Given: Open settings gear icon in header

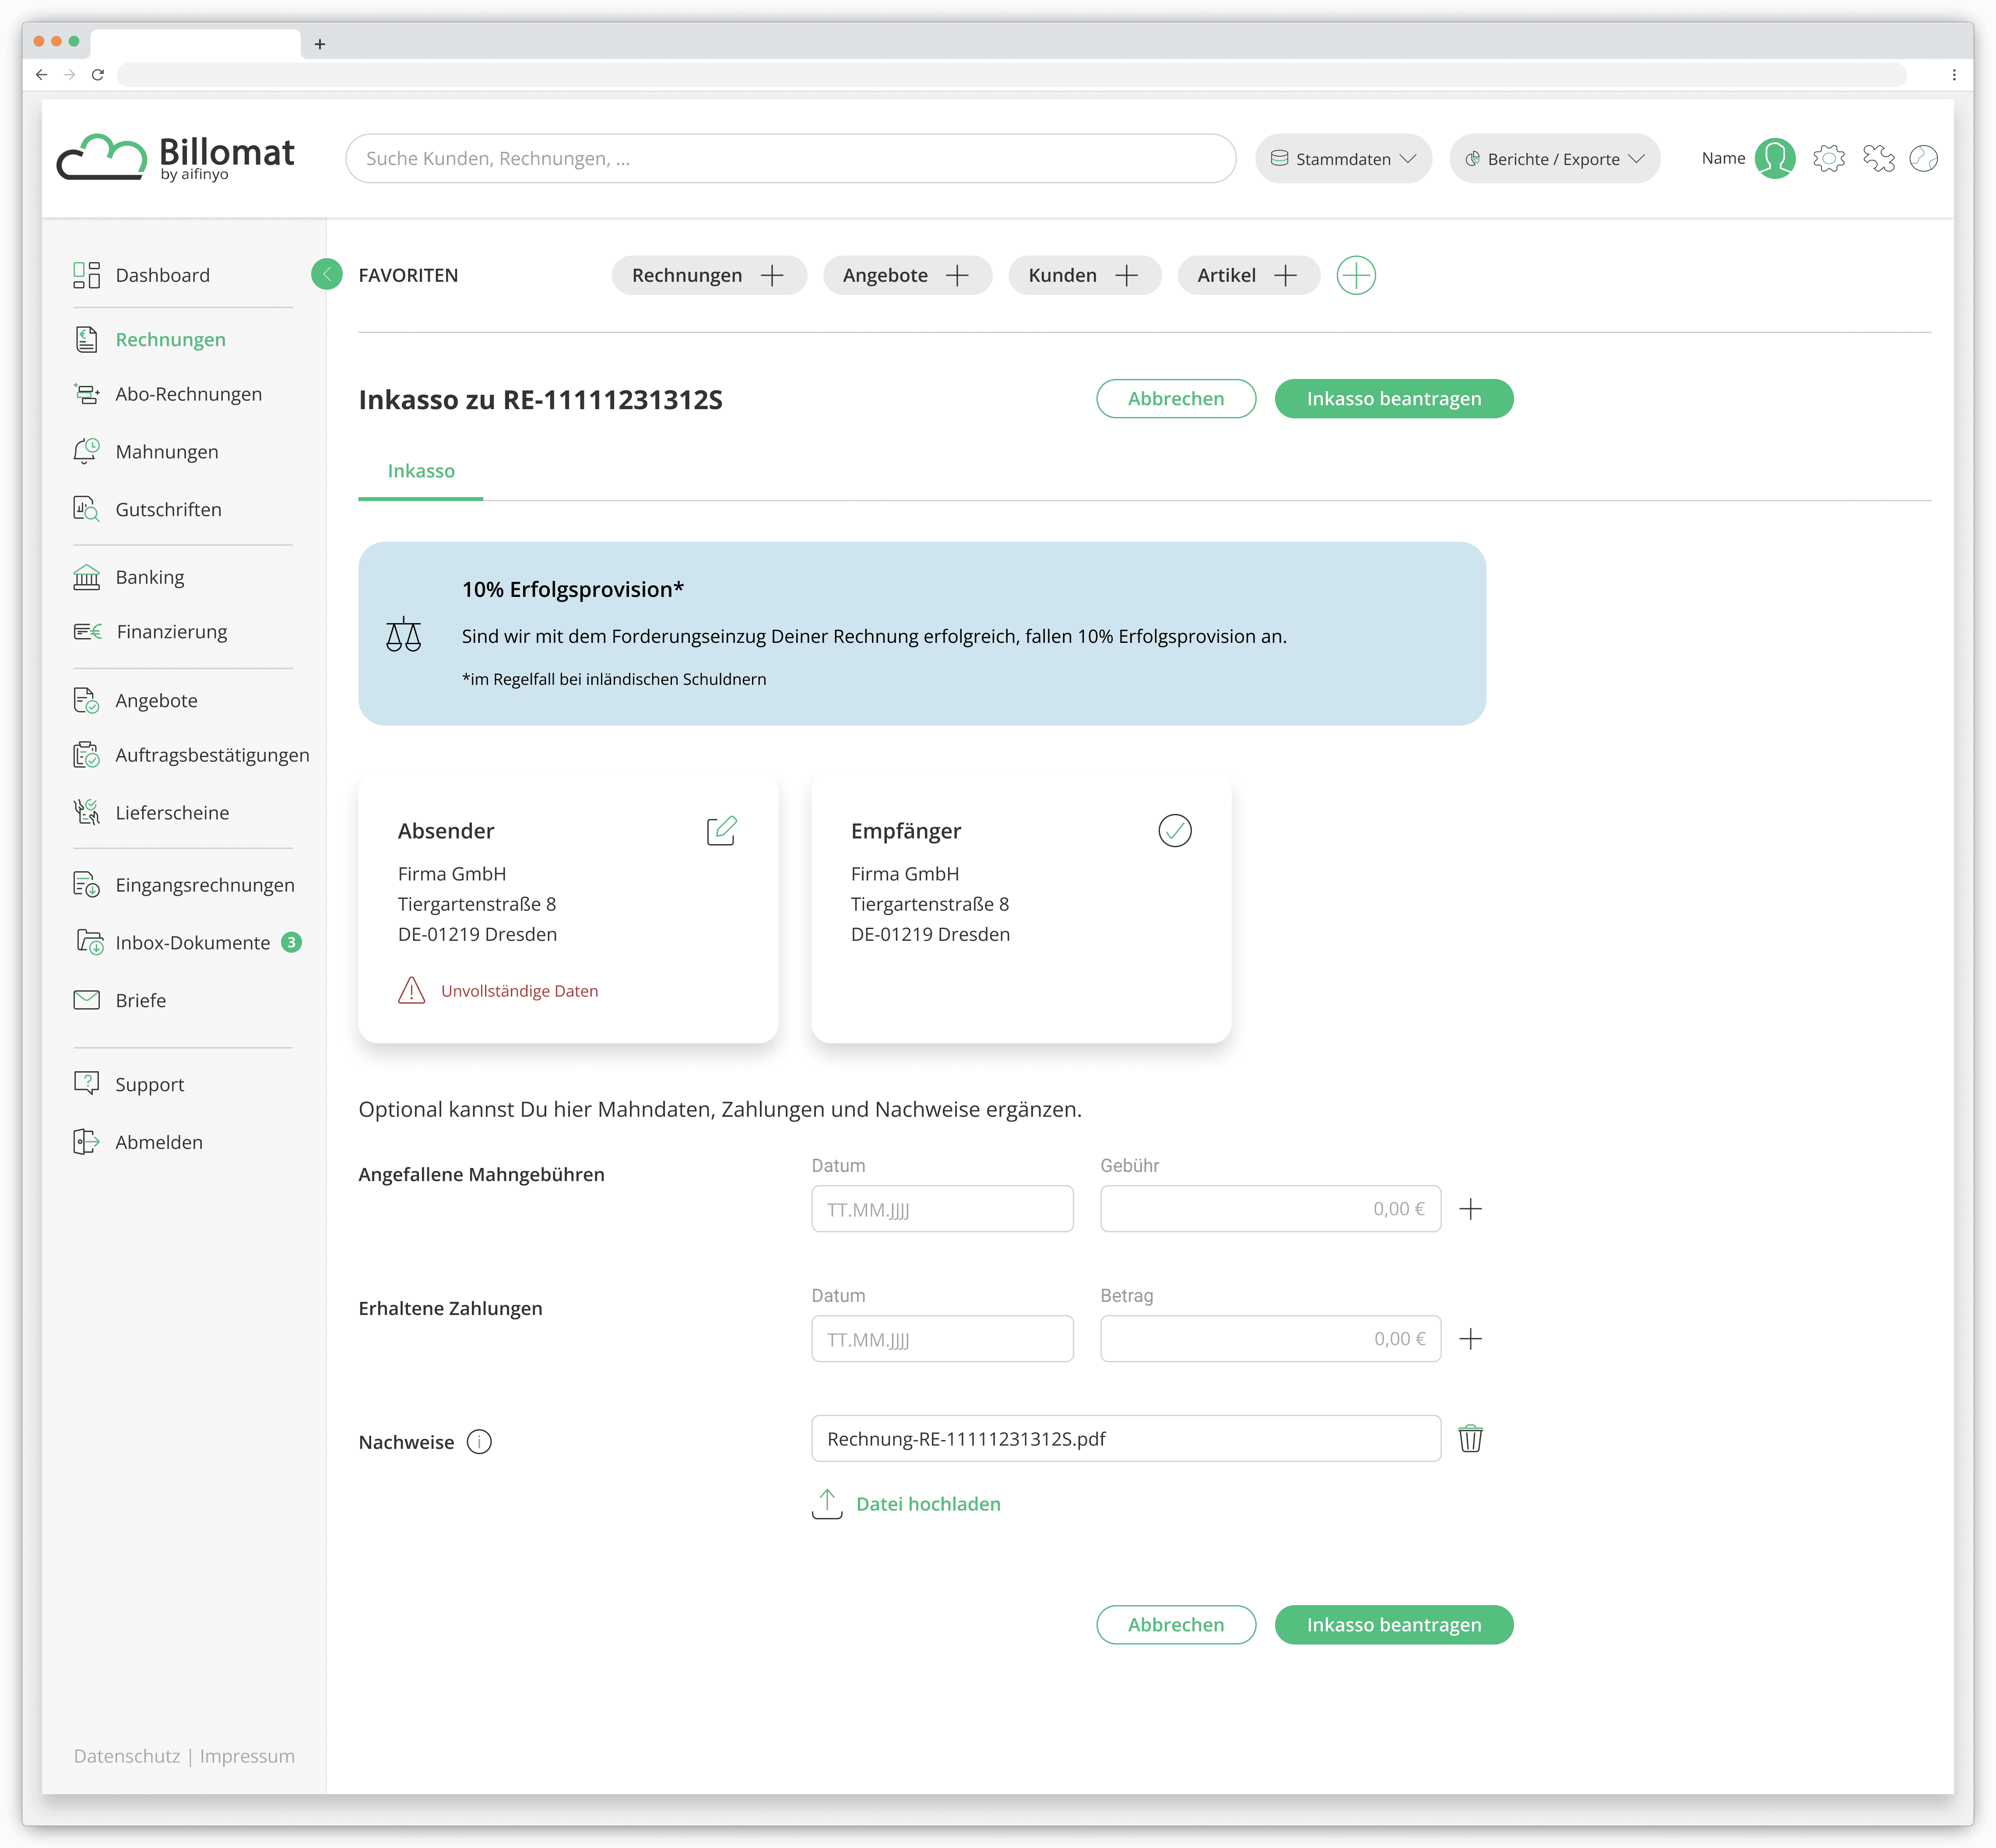Looking at the screenshot, I should [1828, 158].
